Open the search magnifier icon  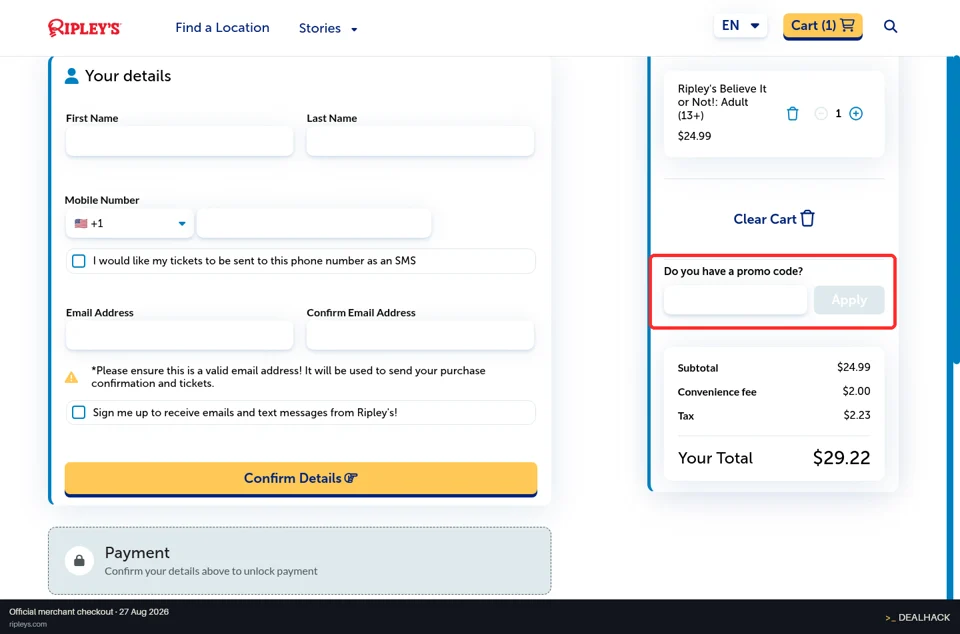click(x=890, y=26)
